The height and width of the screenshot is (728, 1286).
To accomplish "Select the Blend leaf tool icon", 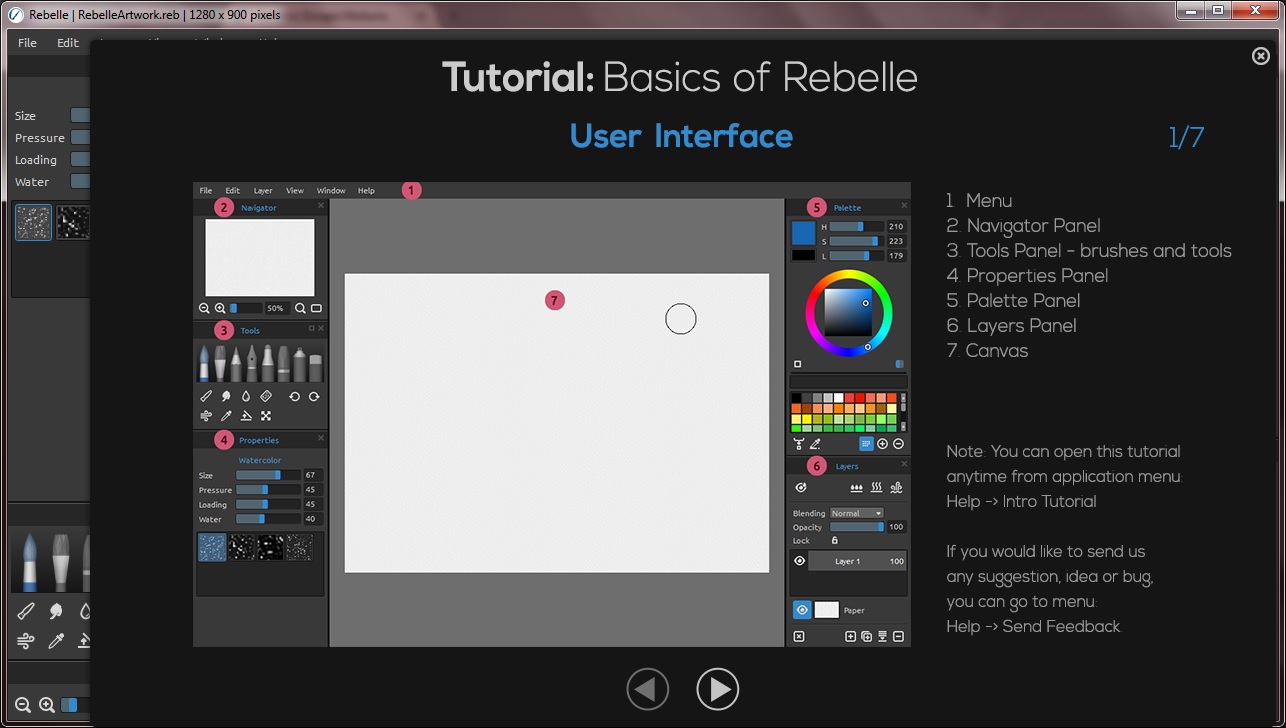I will (x=56, y=610).
